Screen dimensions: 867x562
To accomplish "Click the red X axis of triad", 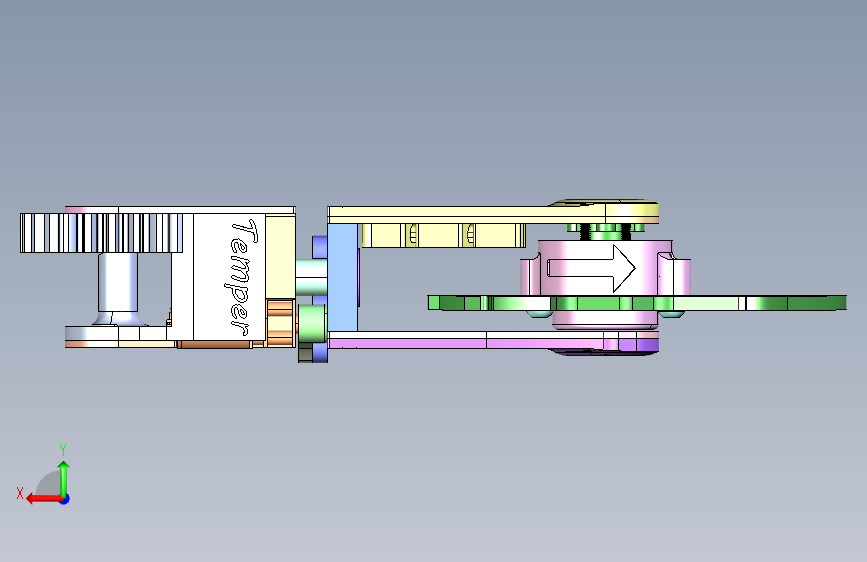I will pos(44,499).
